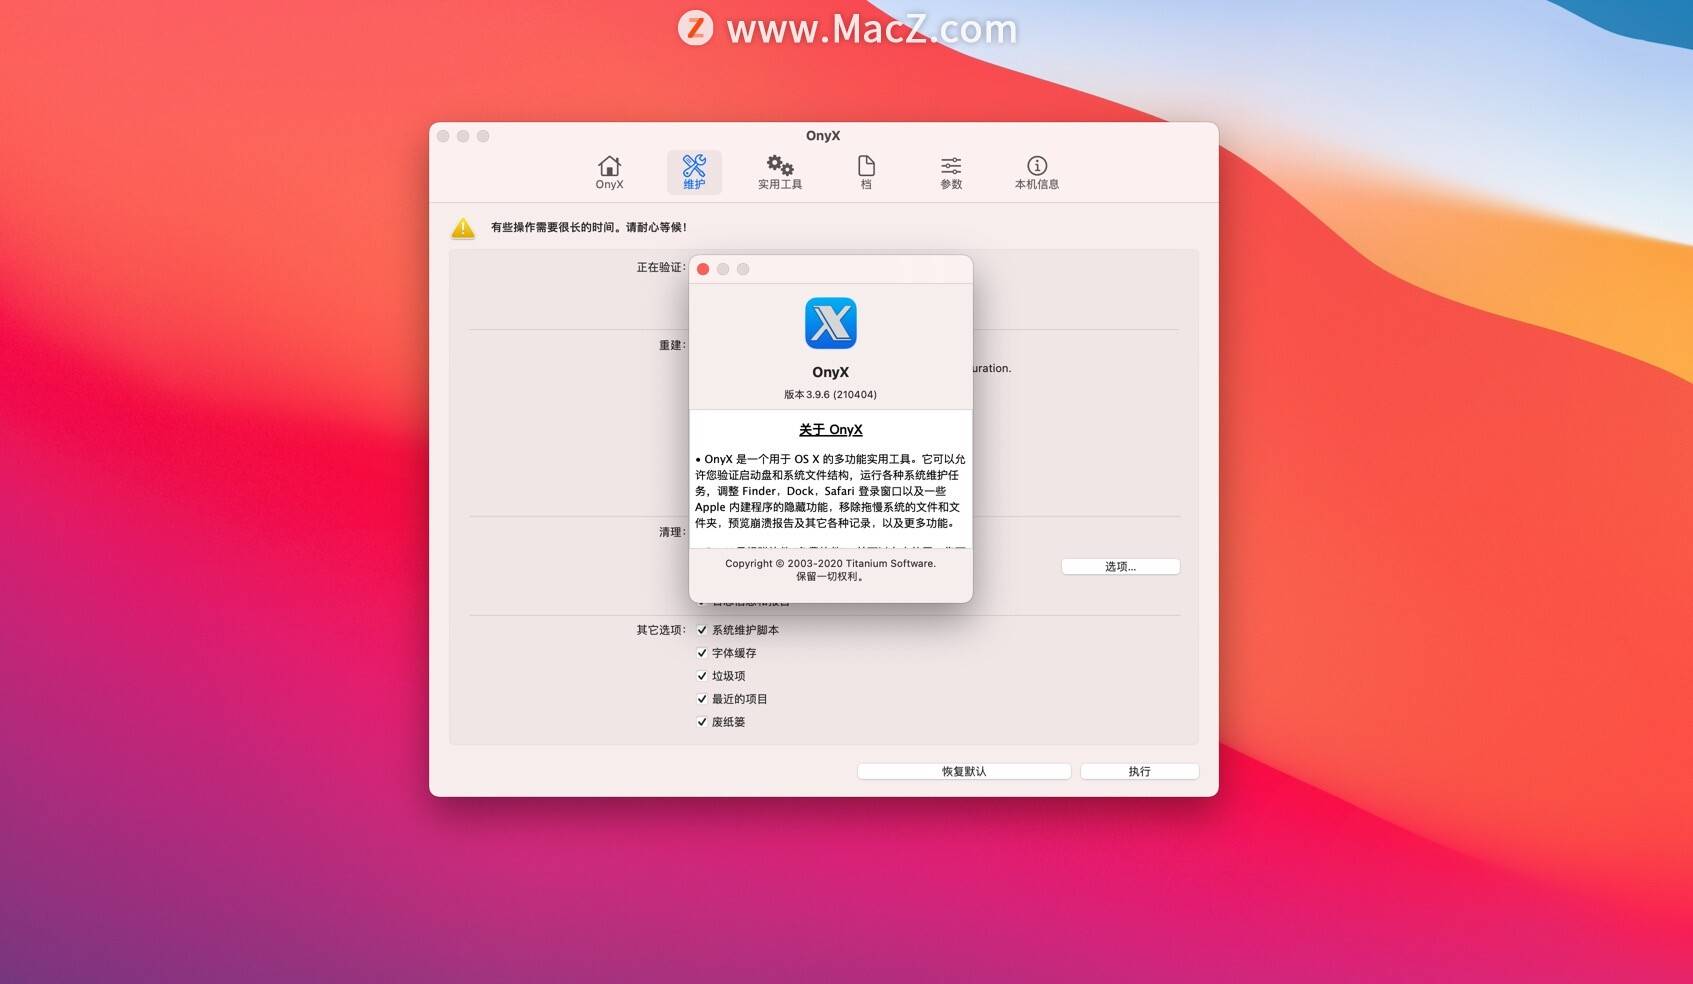Image resolution: width=1693 pixels, height=984 pixels.
Task: Toggle the 废纸篓 checkbox
Action: [702, 722]
